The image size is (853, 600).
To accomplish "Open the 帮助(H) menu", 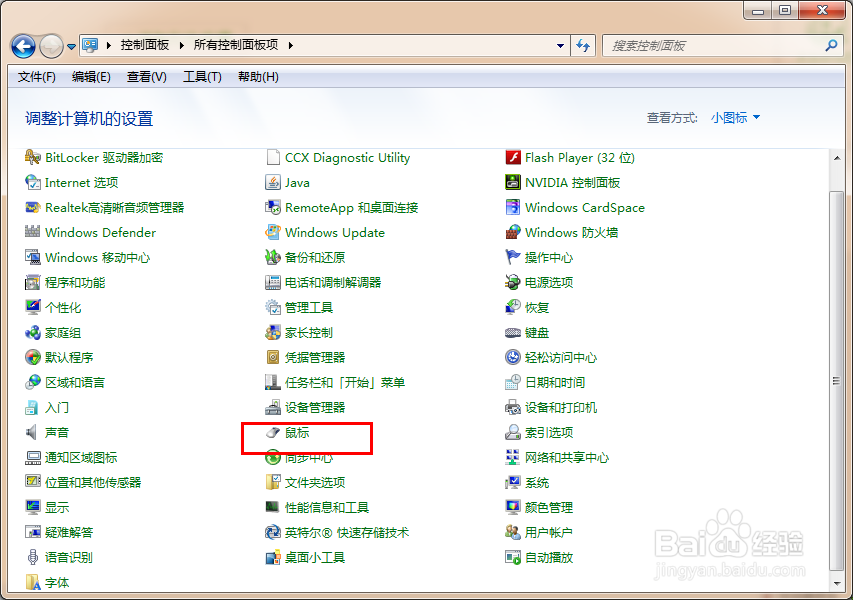I will 258,77.
